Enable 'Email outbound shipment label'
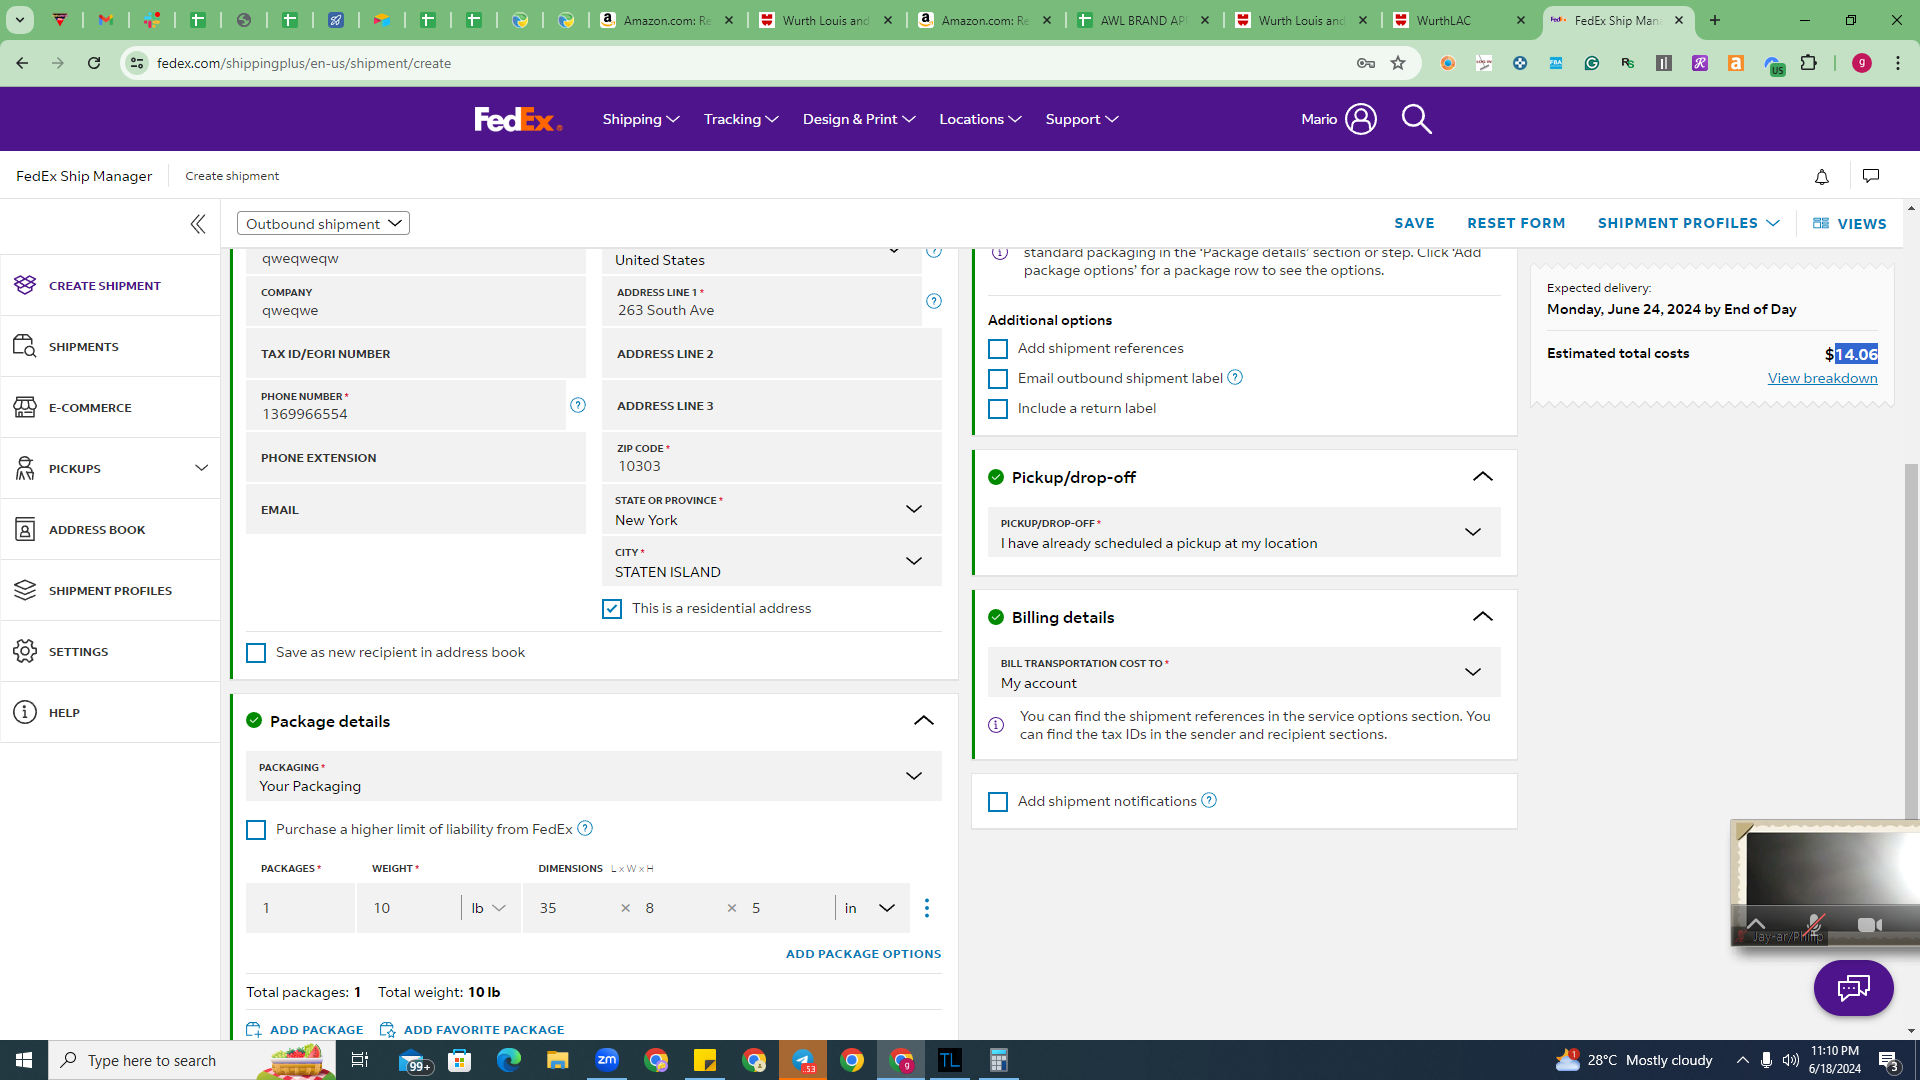The height and width of the screenshot is (1080, 1920). click(998, 379)
